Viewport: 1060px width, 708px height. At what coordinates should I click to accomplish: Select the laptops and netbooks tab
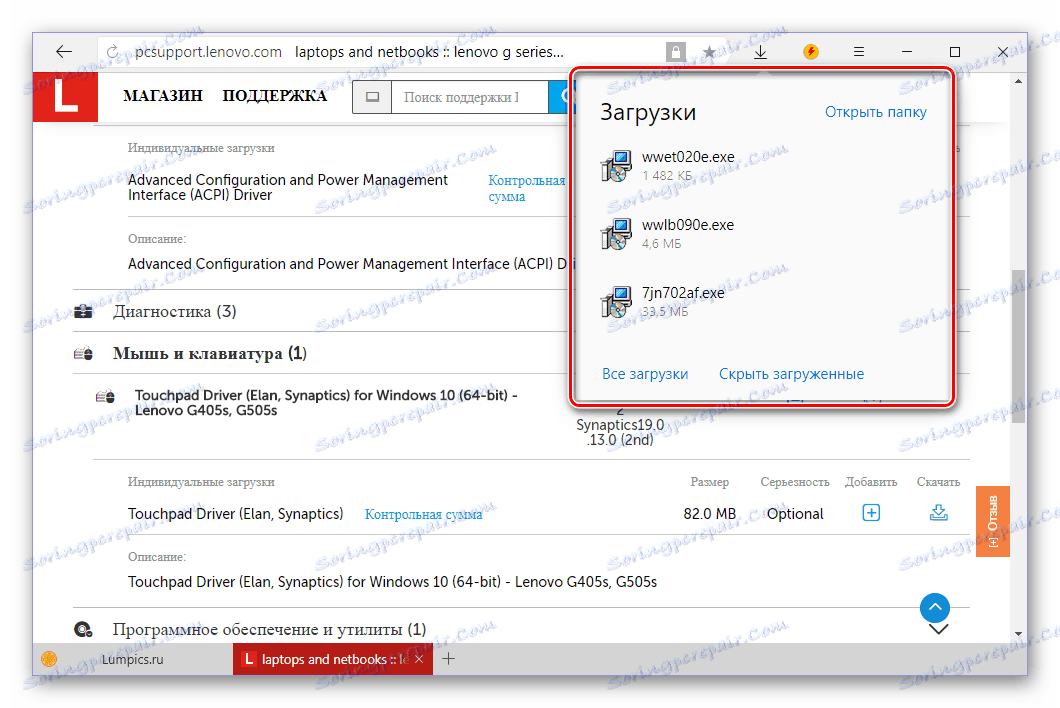[333, 659]
